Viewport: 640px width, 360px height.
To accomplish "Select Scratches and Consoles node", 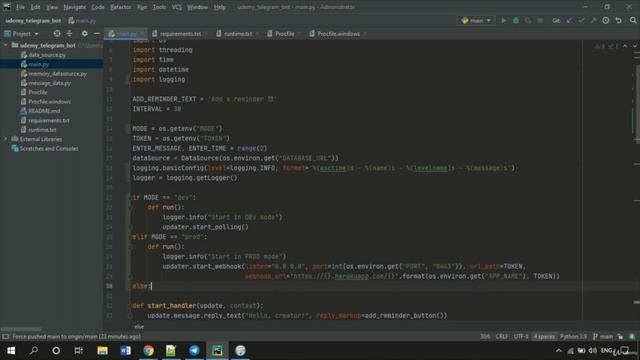I will coord(49,149).
